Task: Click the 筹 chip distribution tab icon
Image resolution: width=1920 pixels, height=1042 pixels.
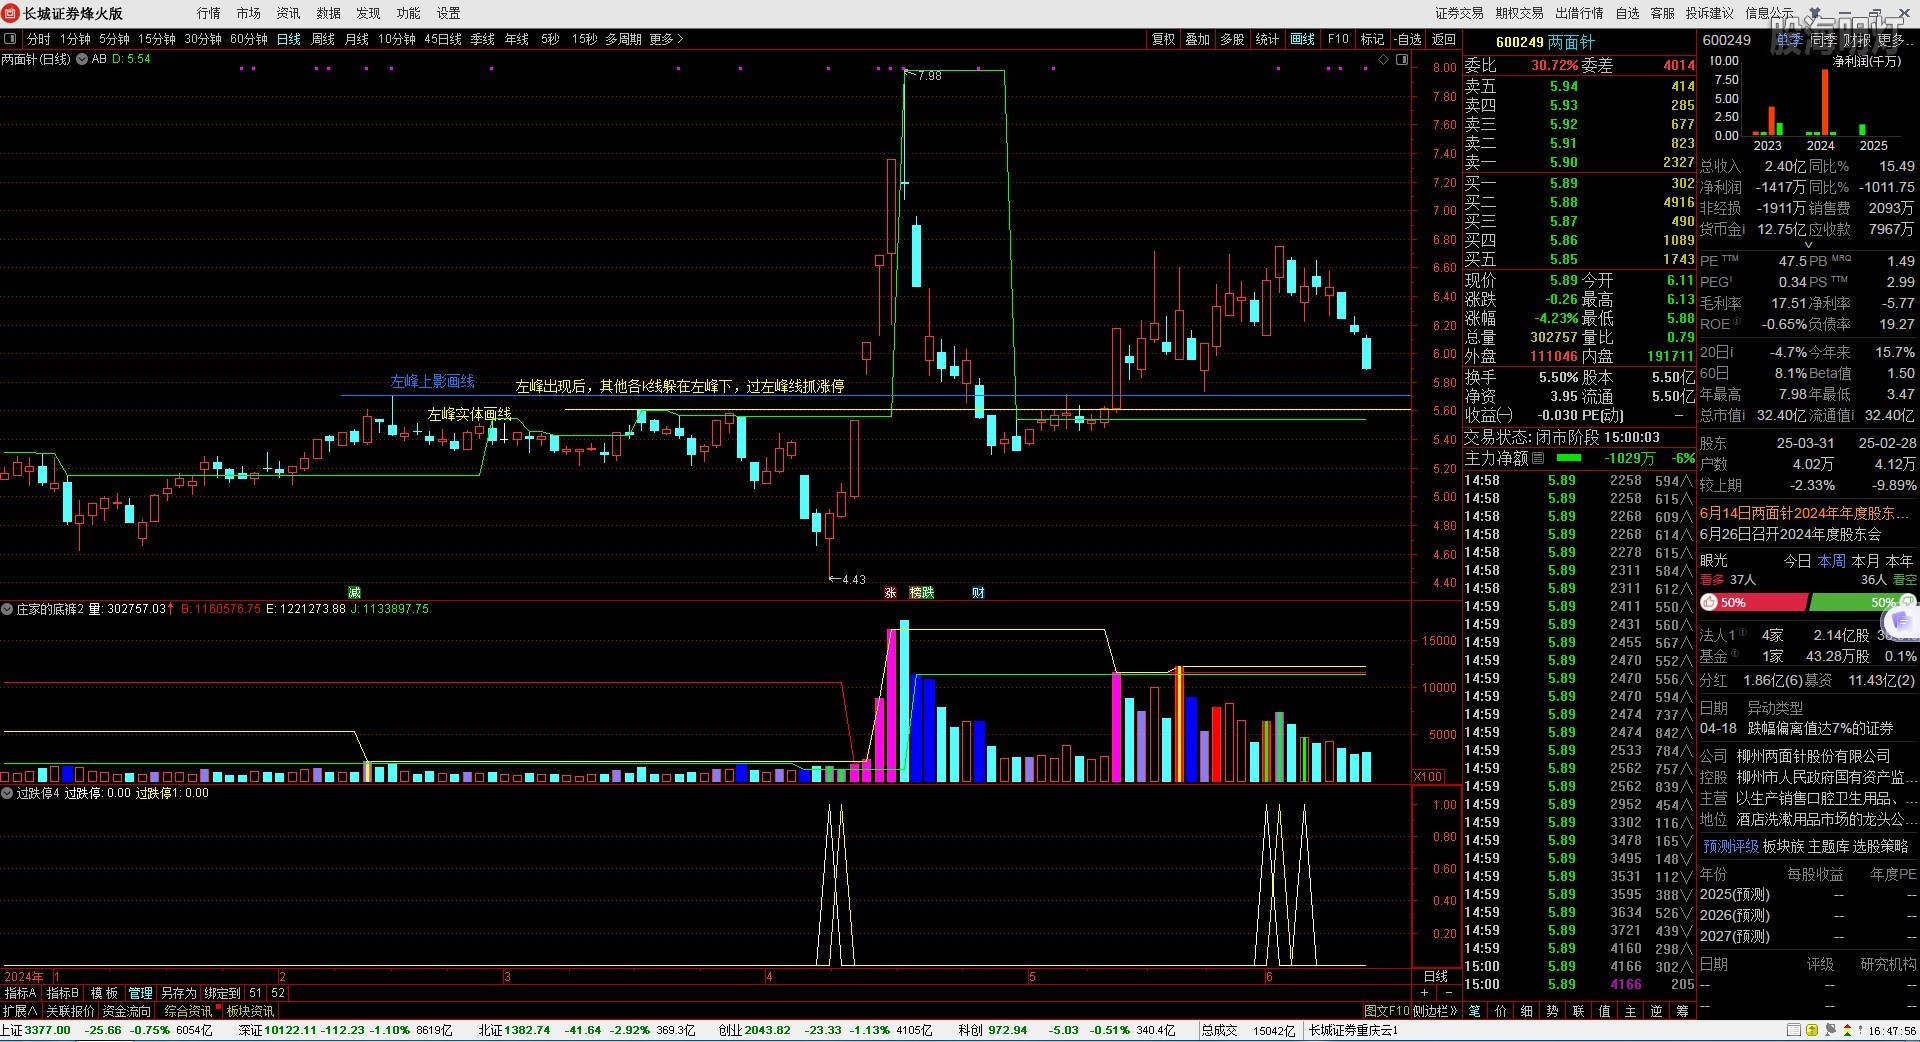Action: point(1682,1011)
